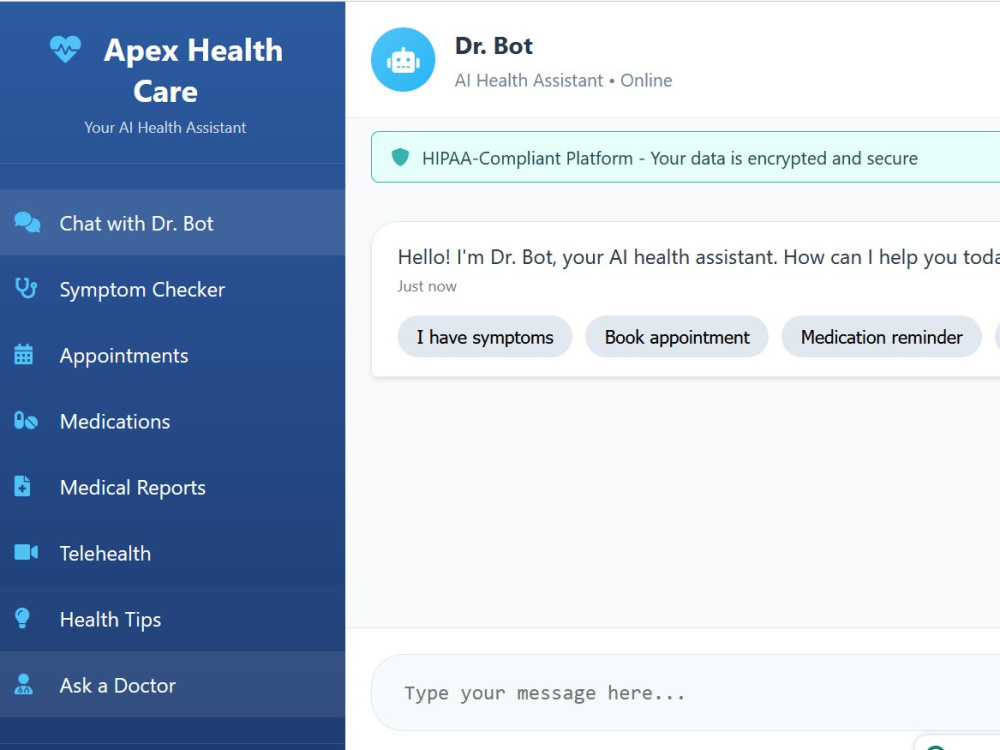Show Health Tips

(172, 619)
